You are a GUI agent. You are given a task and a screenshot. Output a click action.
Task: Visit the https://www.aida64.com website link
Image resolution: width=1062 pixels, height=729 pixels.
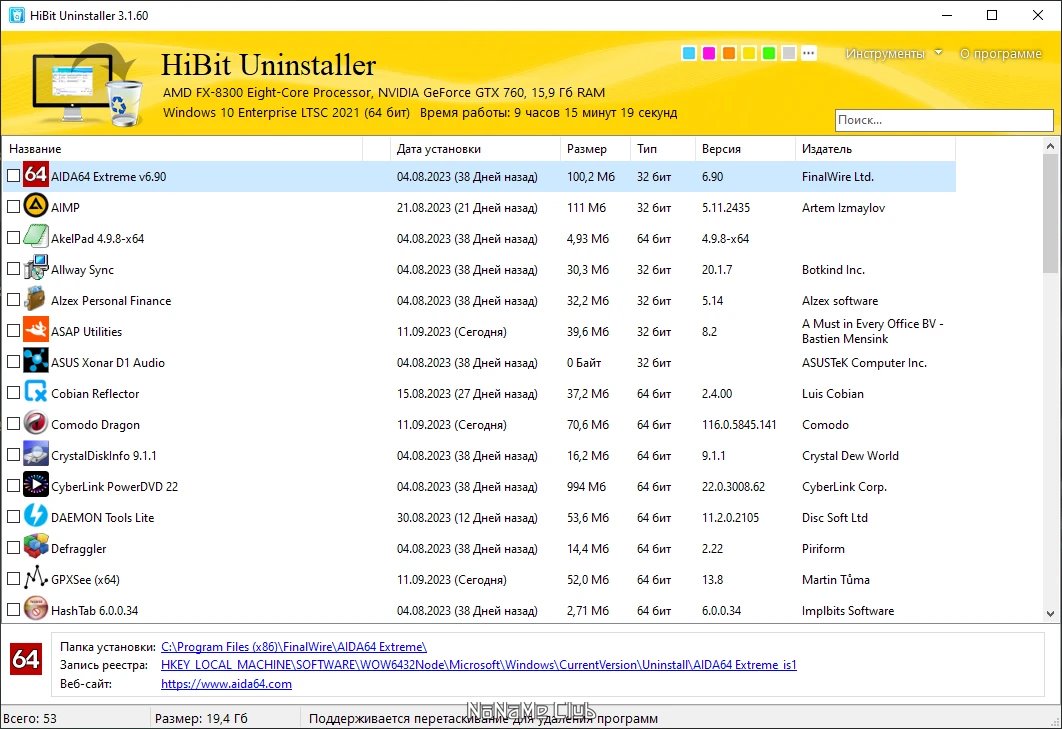tap(226, 684)
